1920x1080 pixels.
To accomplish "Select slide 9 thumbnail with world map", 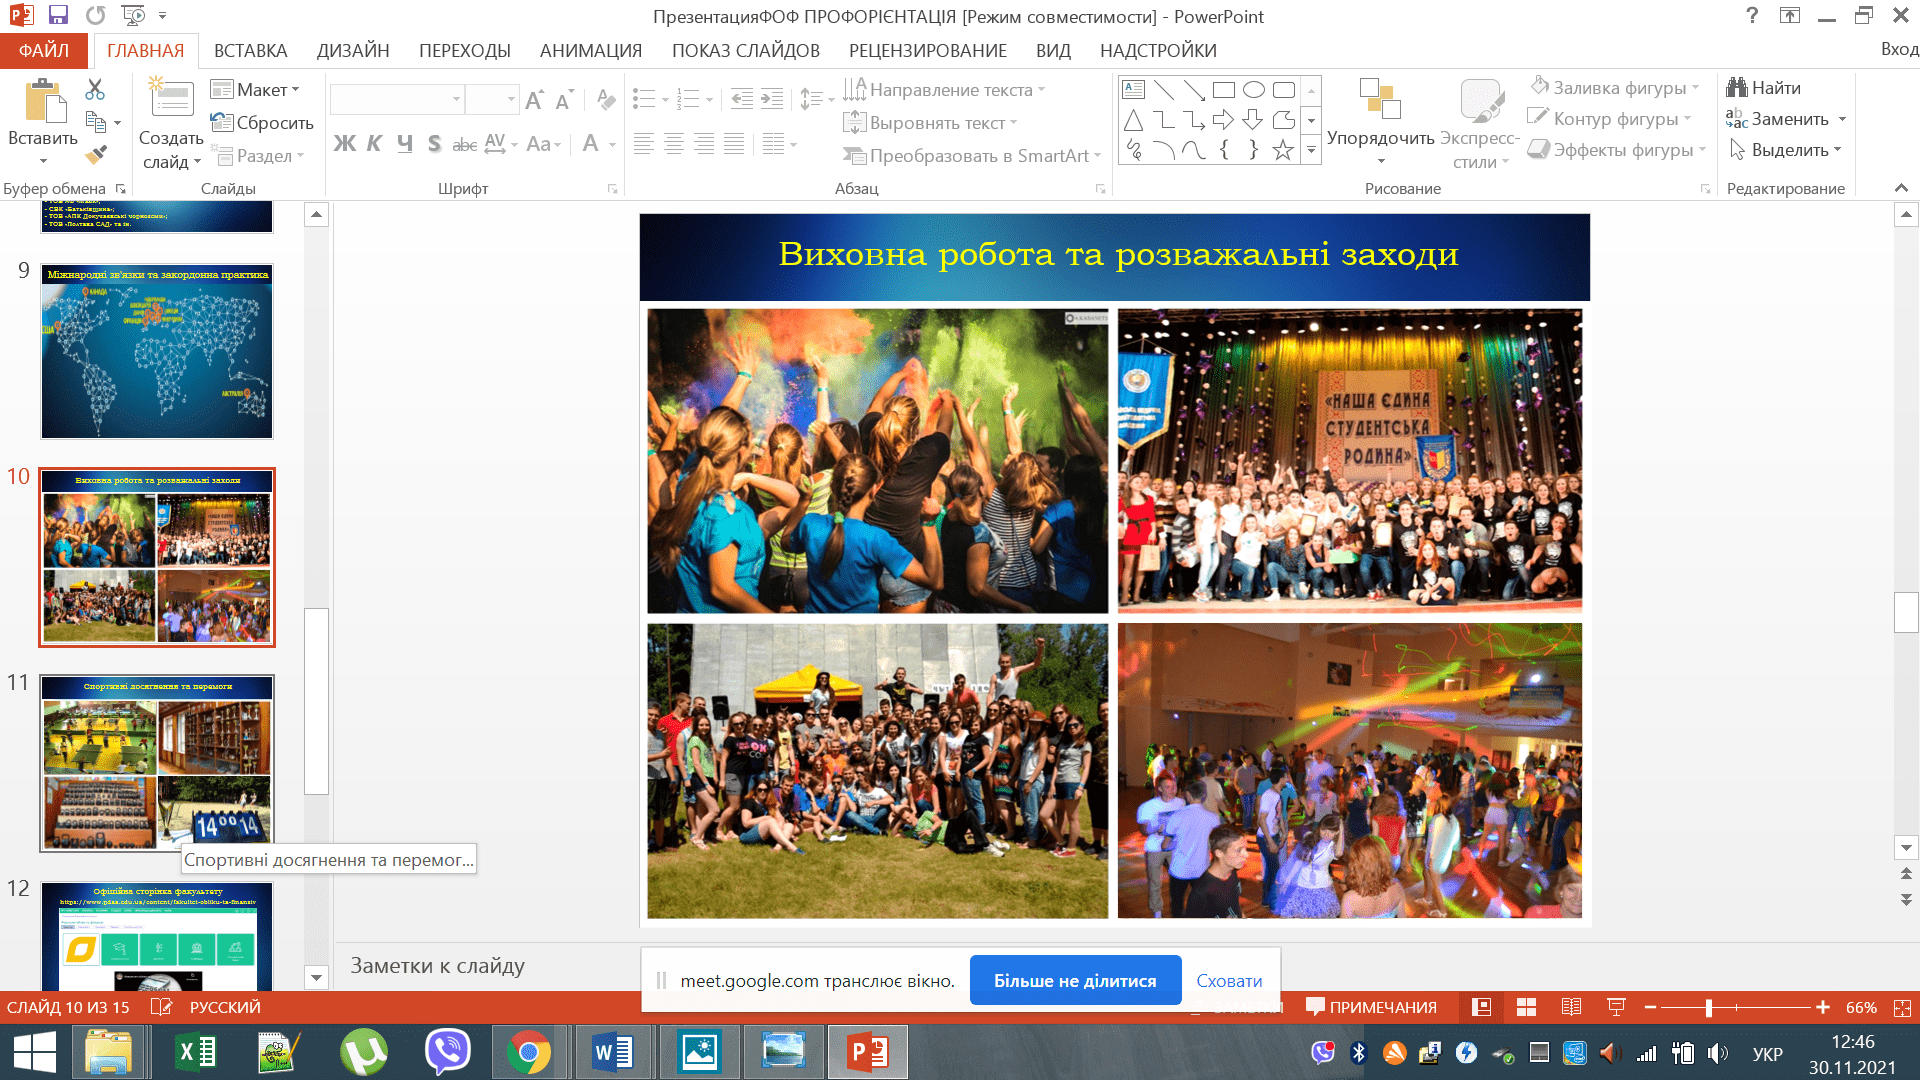I will [157, 352].
